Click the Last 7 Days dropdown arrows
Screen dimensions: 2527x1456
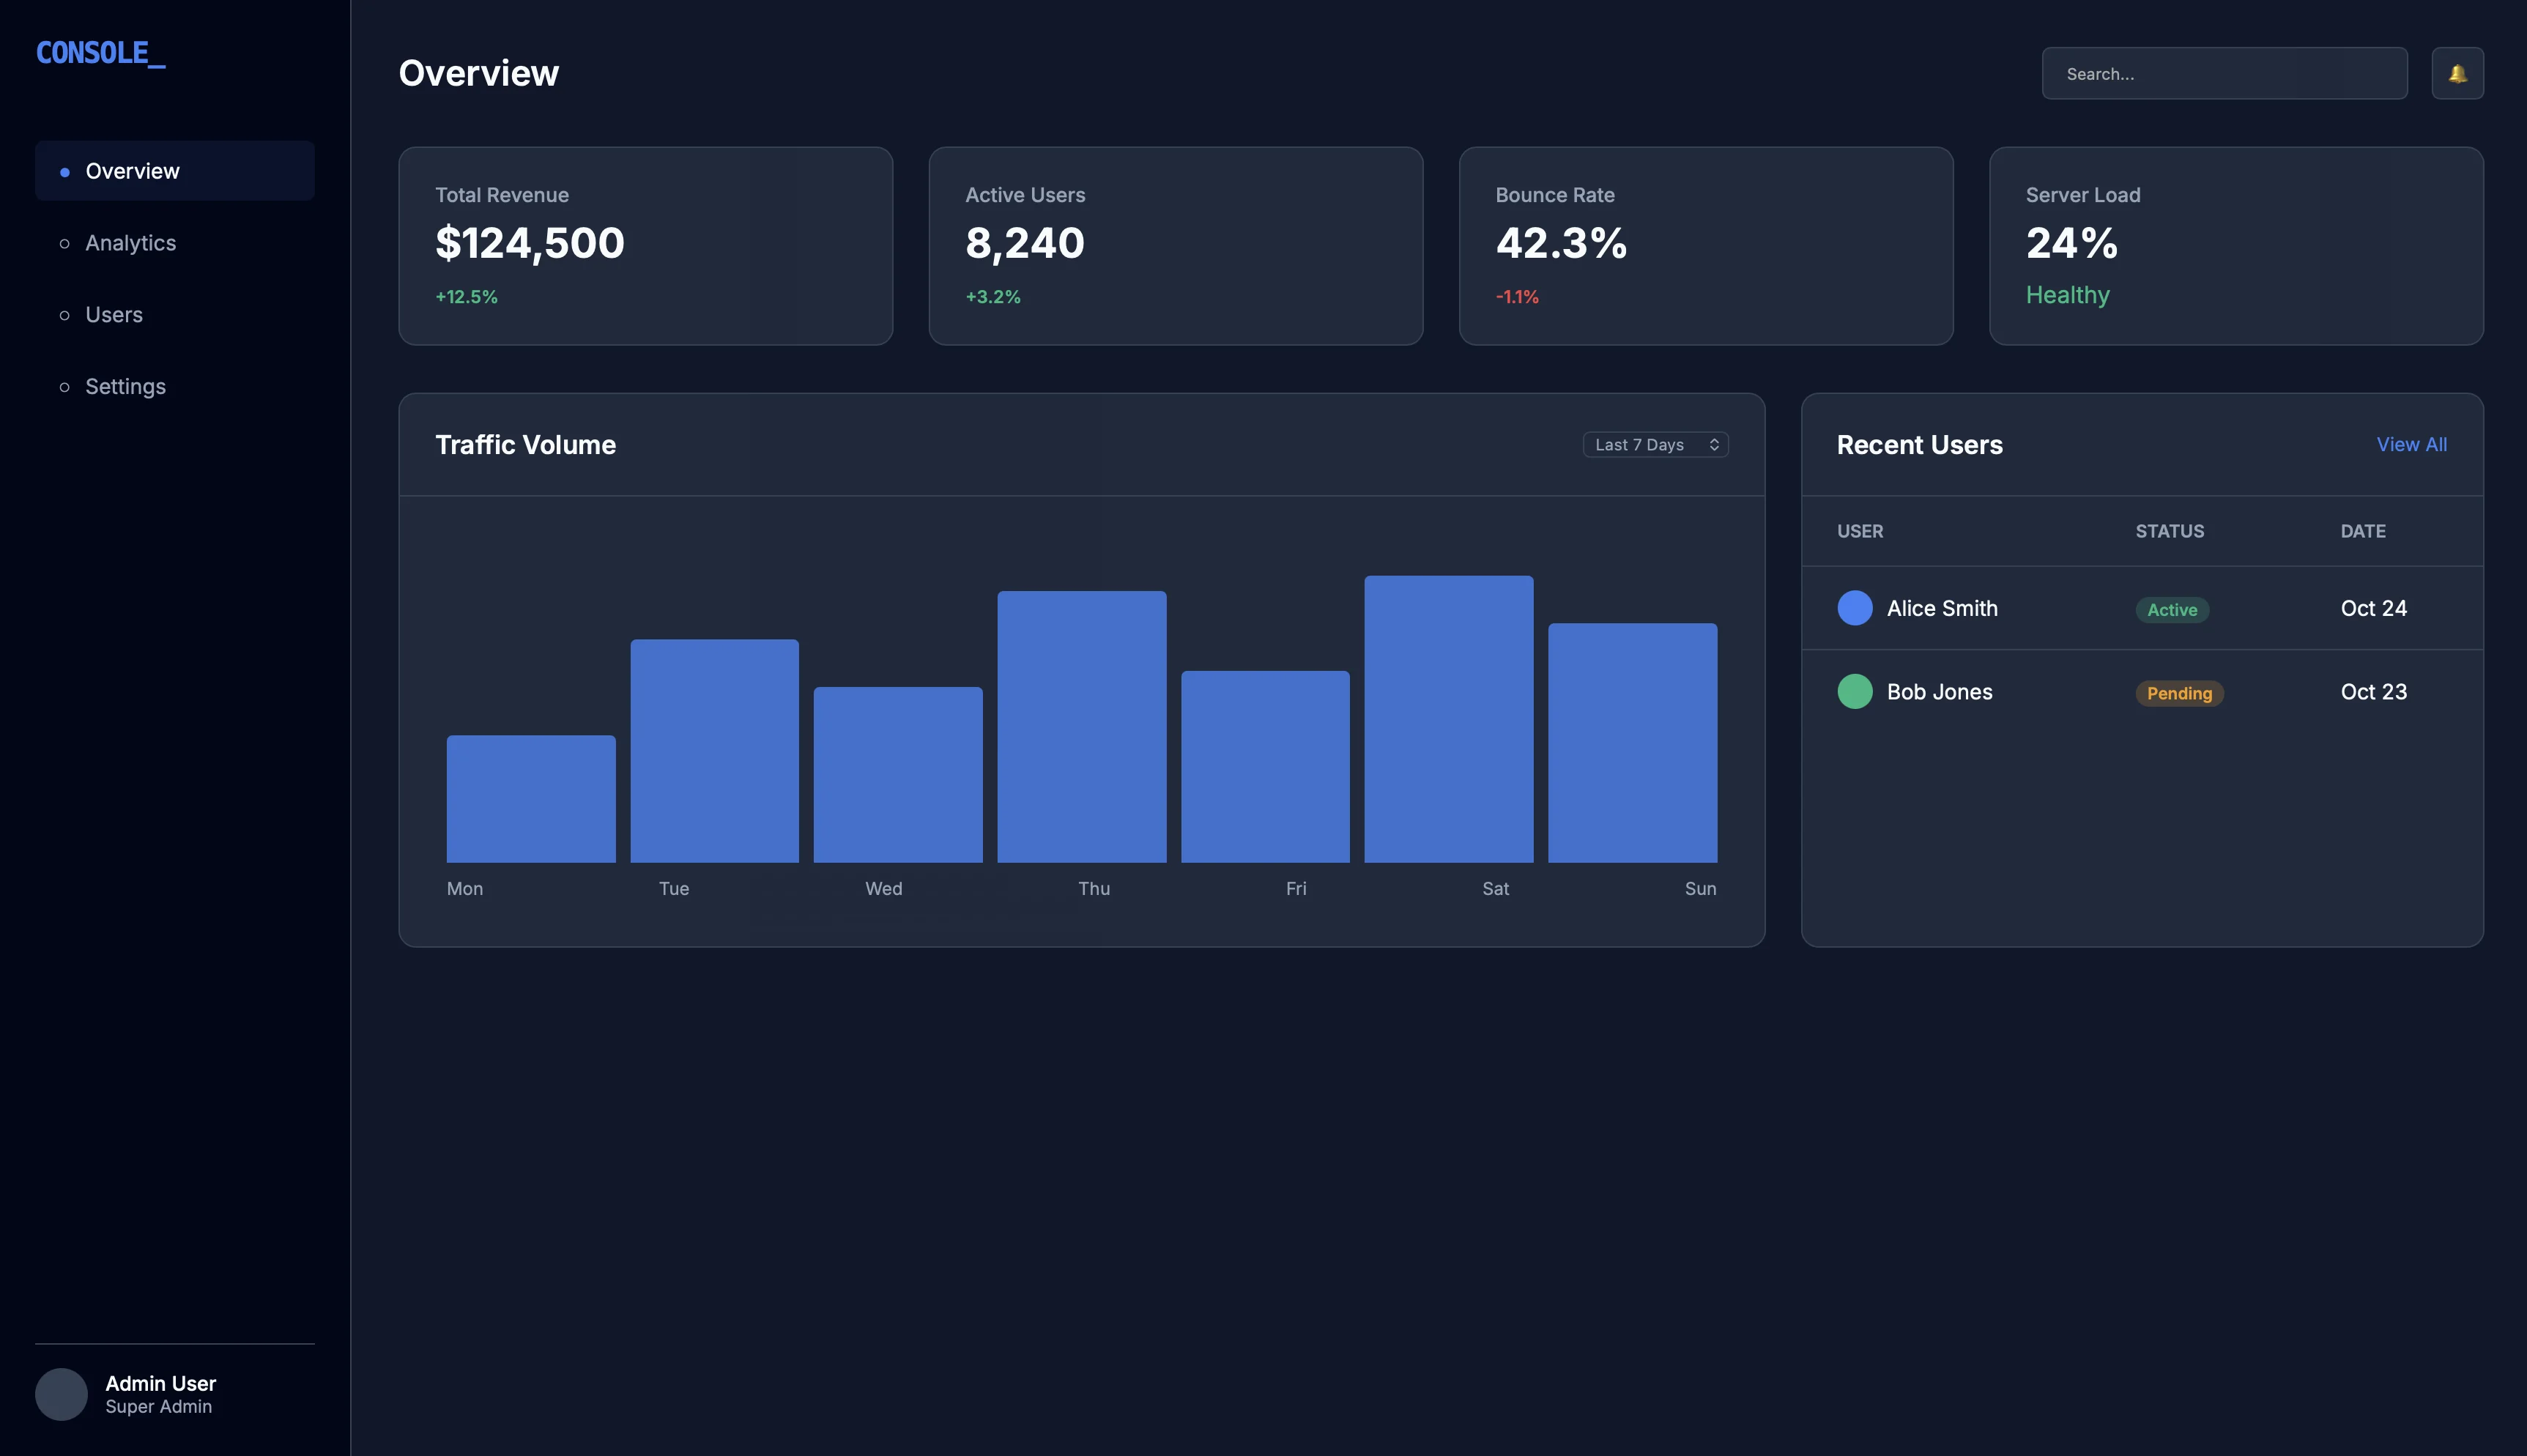[1713, 445]
